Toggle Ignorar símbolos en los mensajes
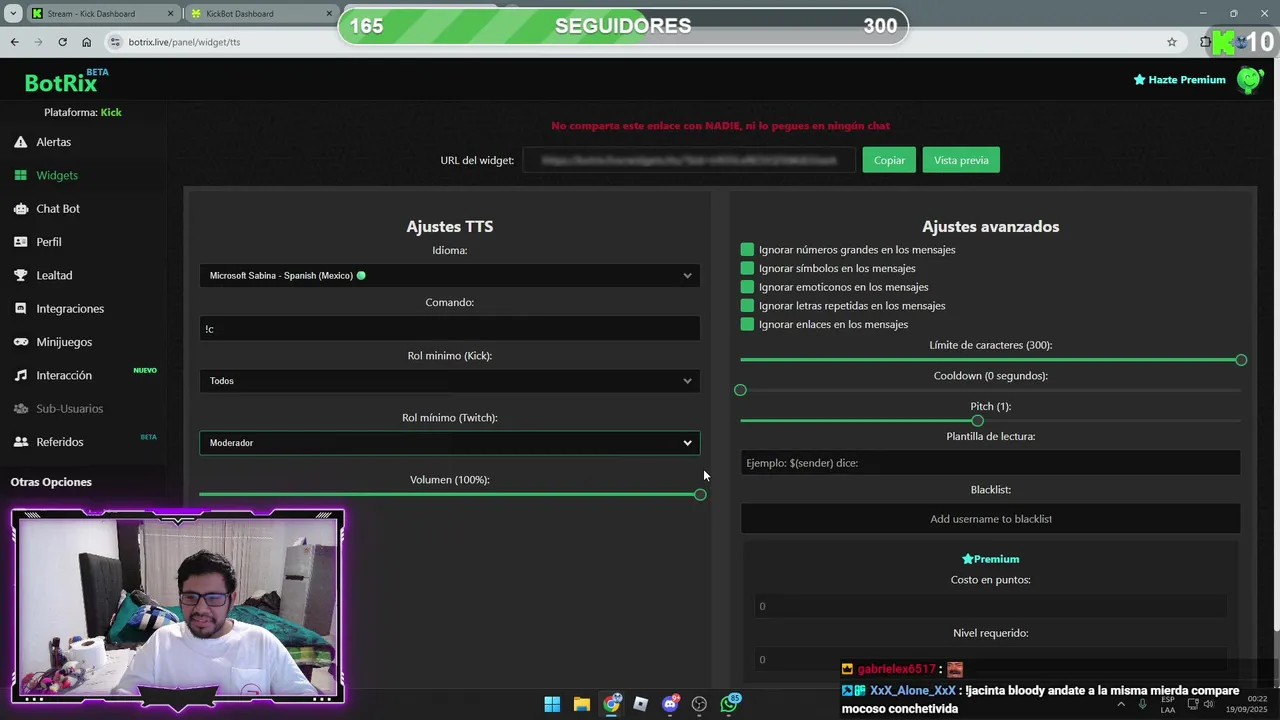Viewport: 1280px width, 720px height. coord(747,268)
